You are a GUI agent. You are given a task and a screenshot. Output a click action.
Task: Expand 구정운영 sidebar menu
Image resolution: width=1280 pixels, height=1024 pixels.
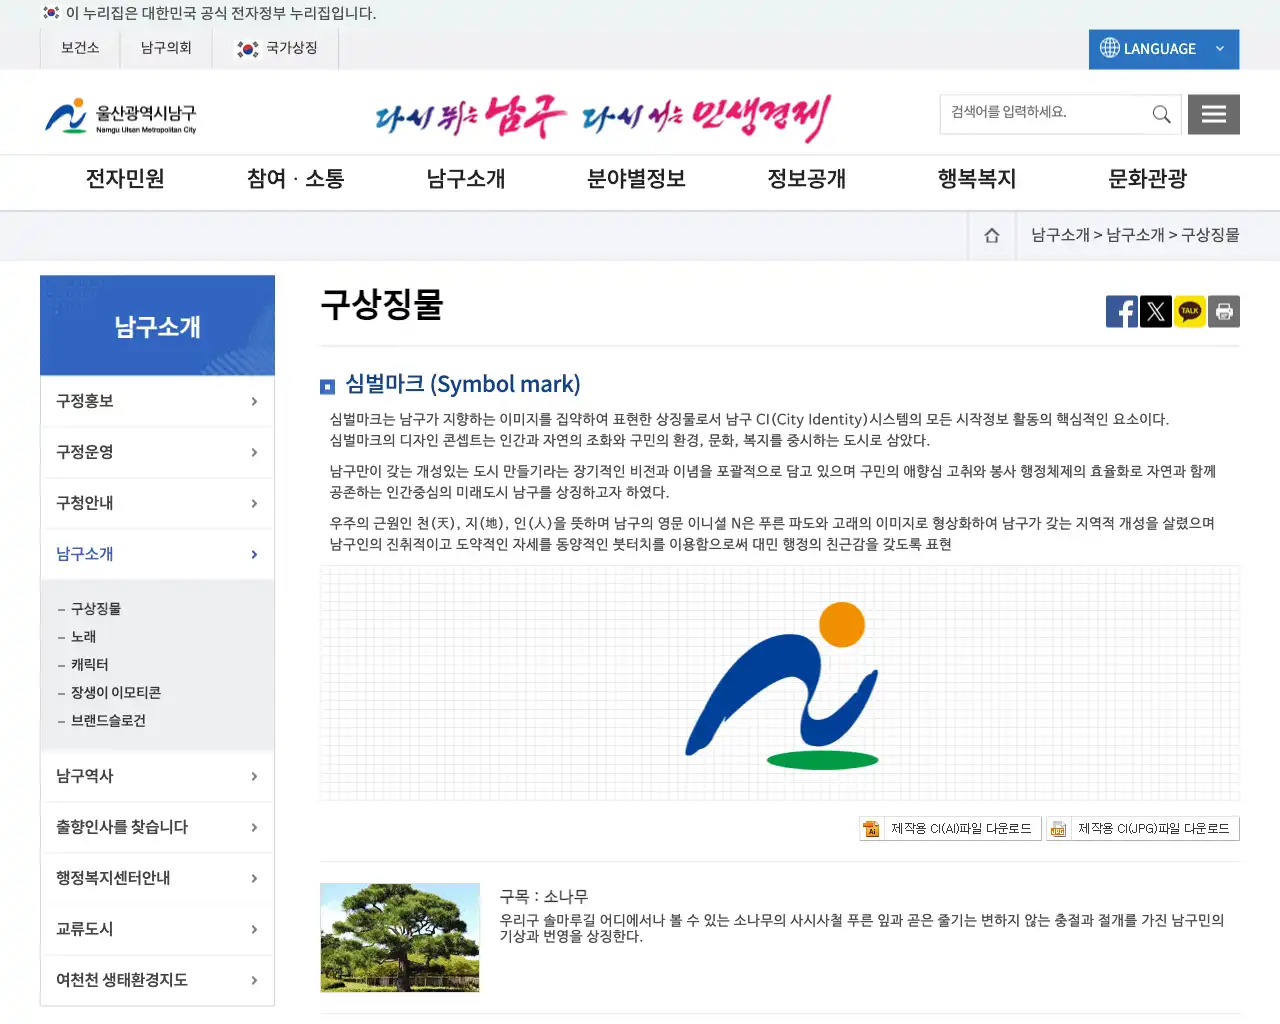click(x=157, y=452)
